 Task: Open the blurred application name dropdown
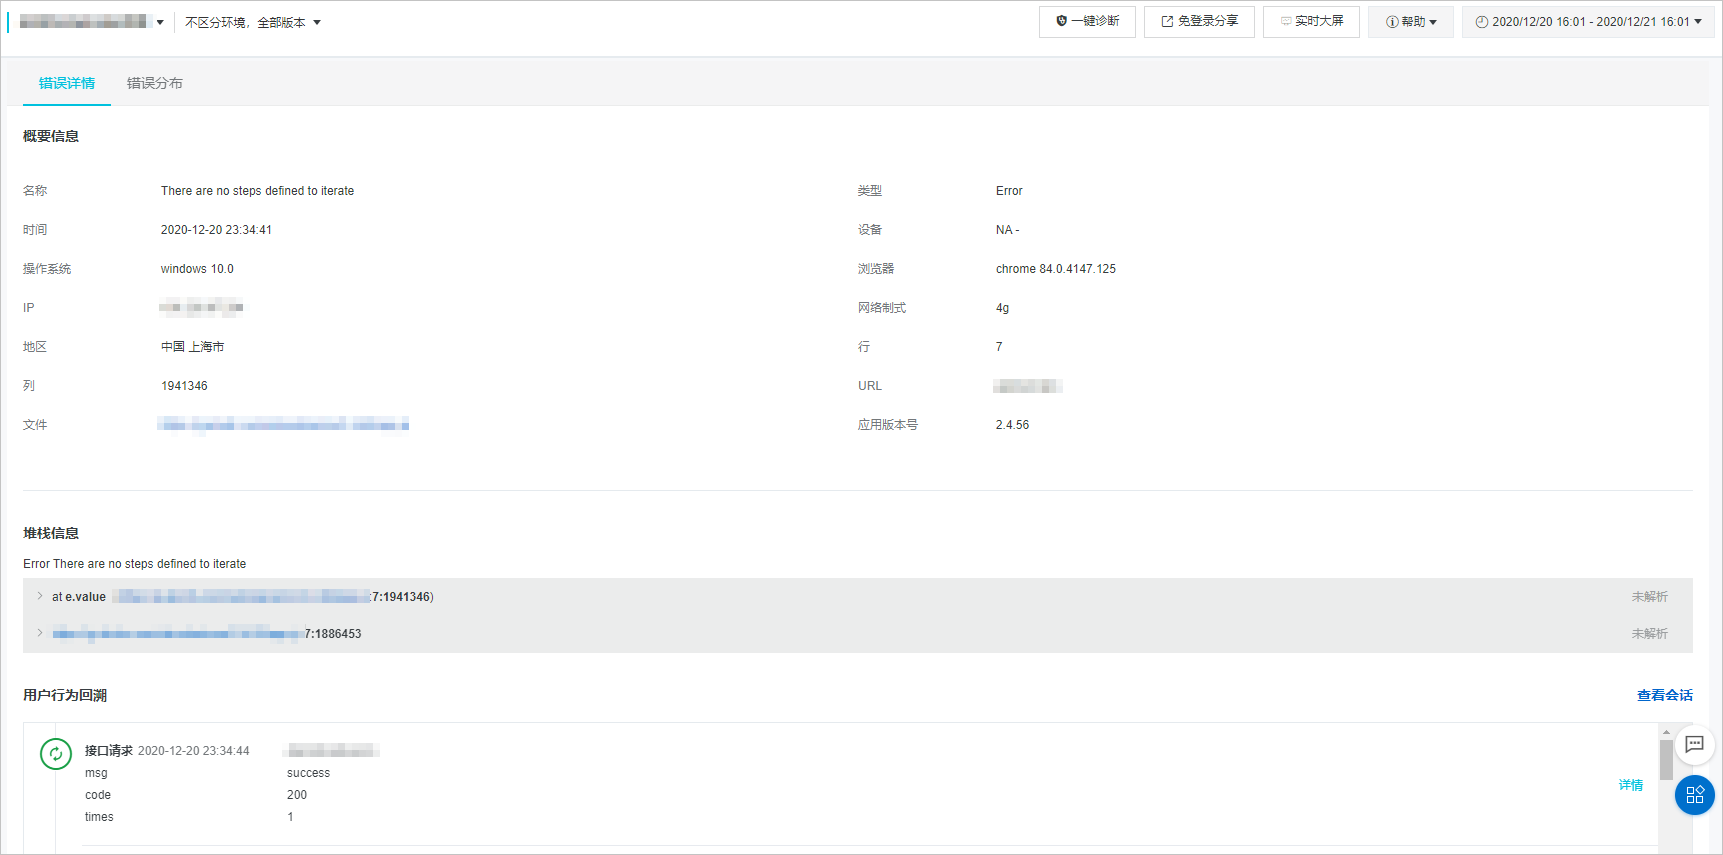pos(91,22)
